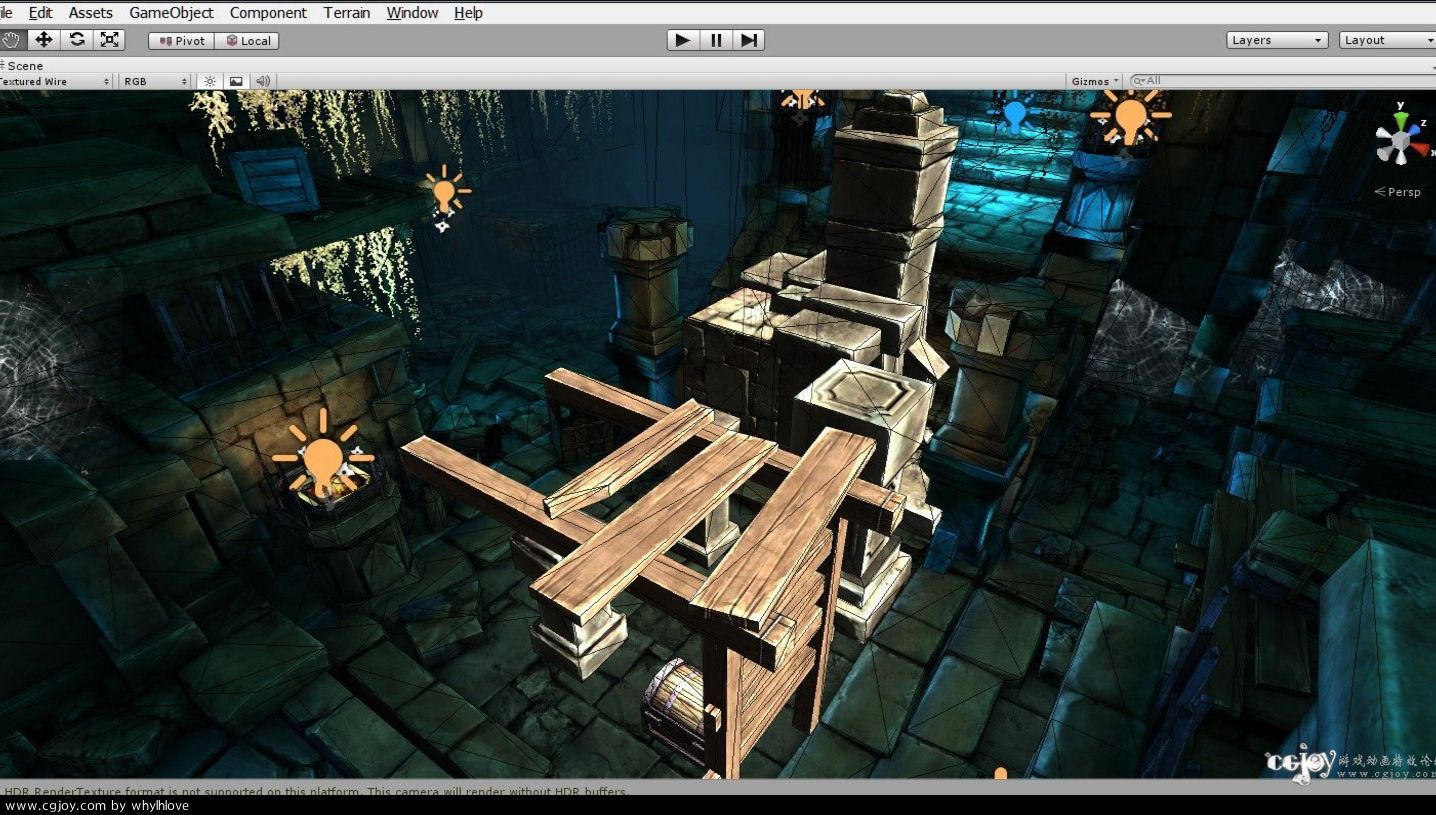Screen dimensions: 1436x815
Task: Toggle the game overlay image icon
Action: [x=236, y=81]
